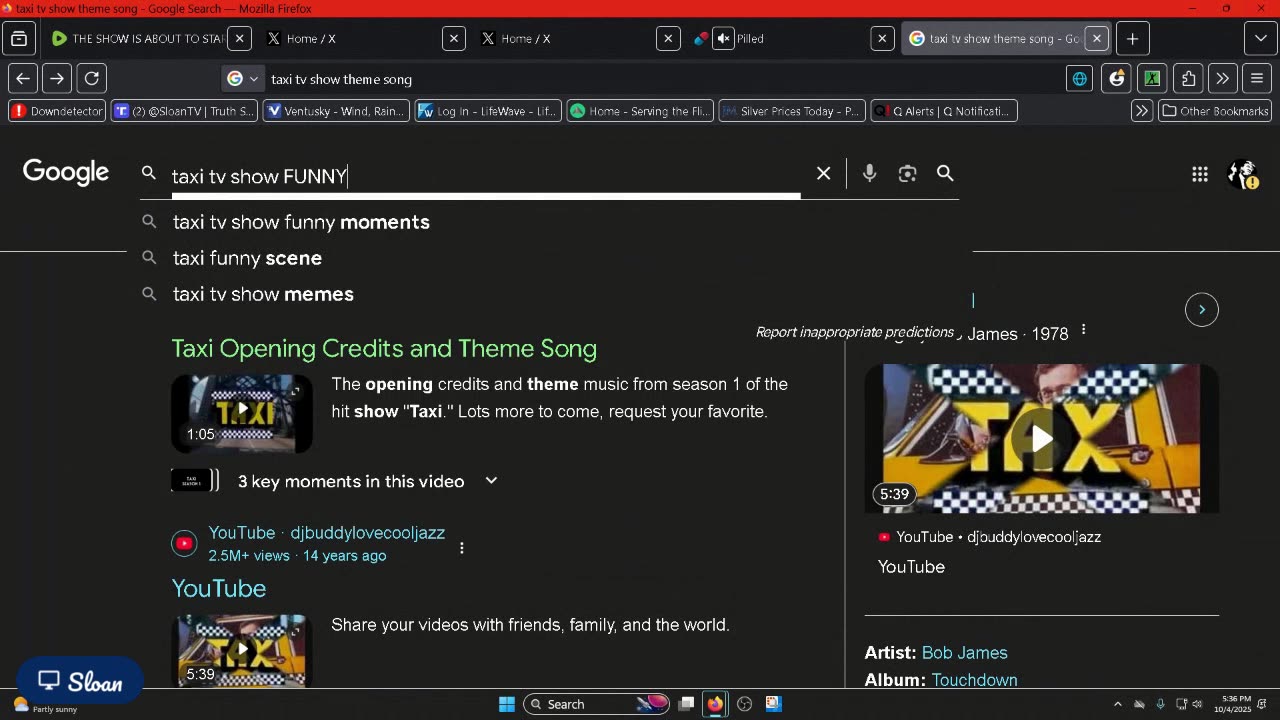Click the Firefox icon on the taskbar
The image size is (1280, 720).
(x=715, y=704)
